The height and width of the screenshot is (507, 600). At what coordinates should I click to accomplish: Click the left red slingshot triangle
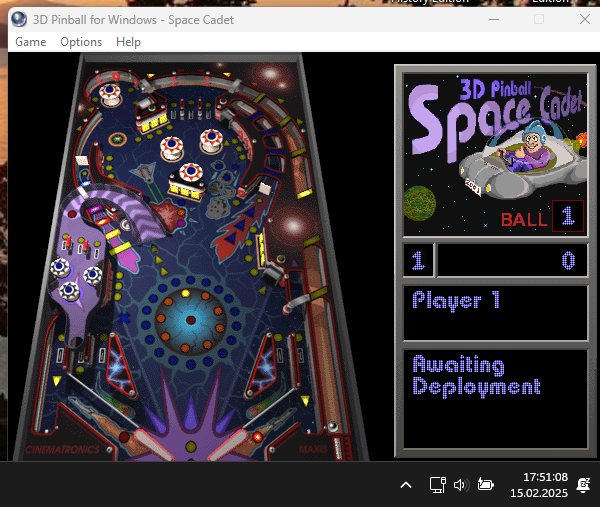pyautogui.click(x=121, y=367)
